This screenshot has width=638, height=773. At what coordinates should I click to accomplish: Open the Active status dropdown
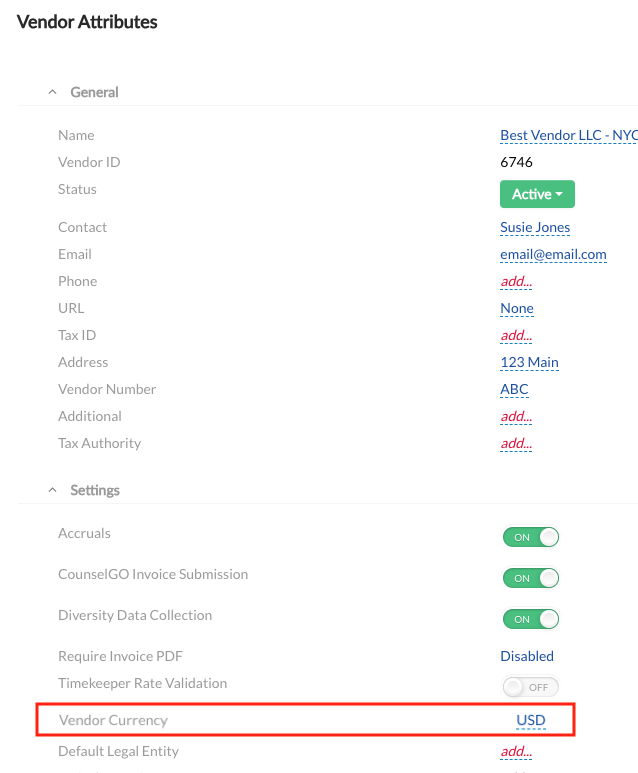point(537,194)
